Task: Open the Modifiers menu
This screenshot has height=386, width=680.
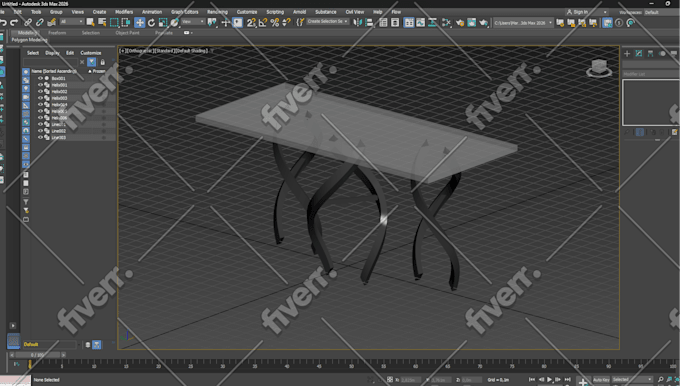Action: (124, 12)
